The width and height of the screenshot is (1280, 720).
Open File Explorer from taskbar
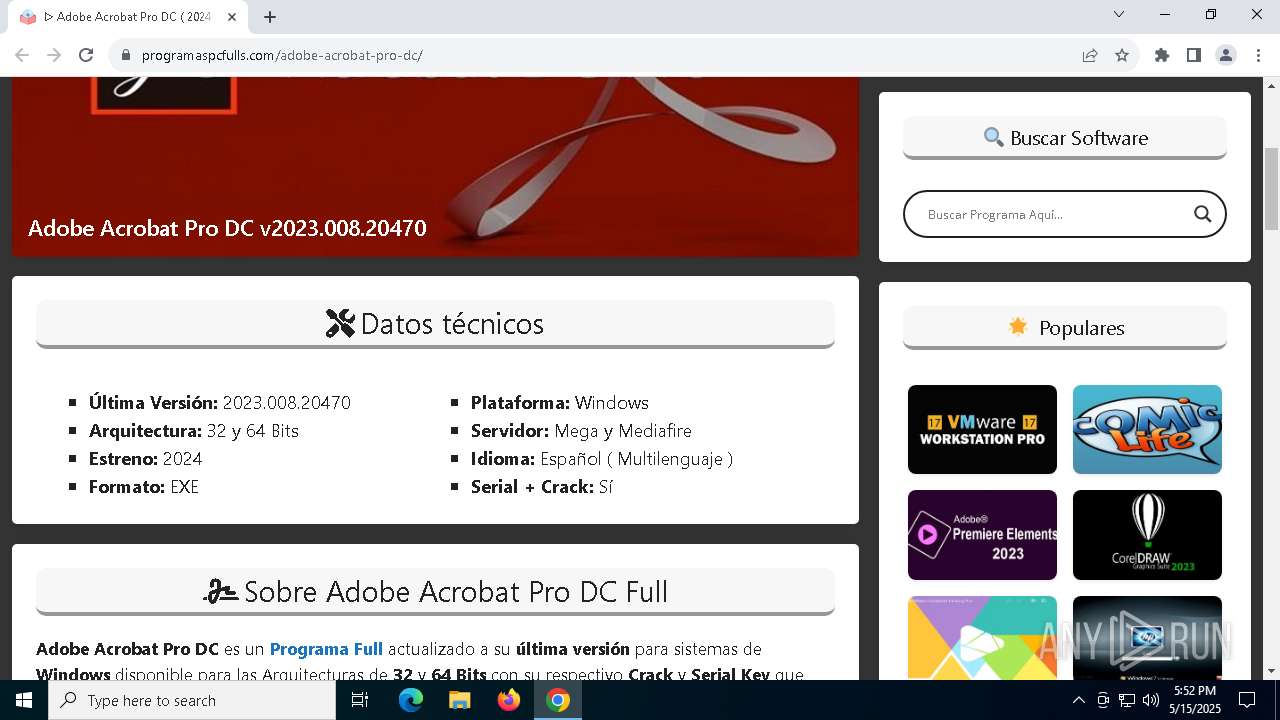pos(460,700)
